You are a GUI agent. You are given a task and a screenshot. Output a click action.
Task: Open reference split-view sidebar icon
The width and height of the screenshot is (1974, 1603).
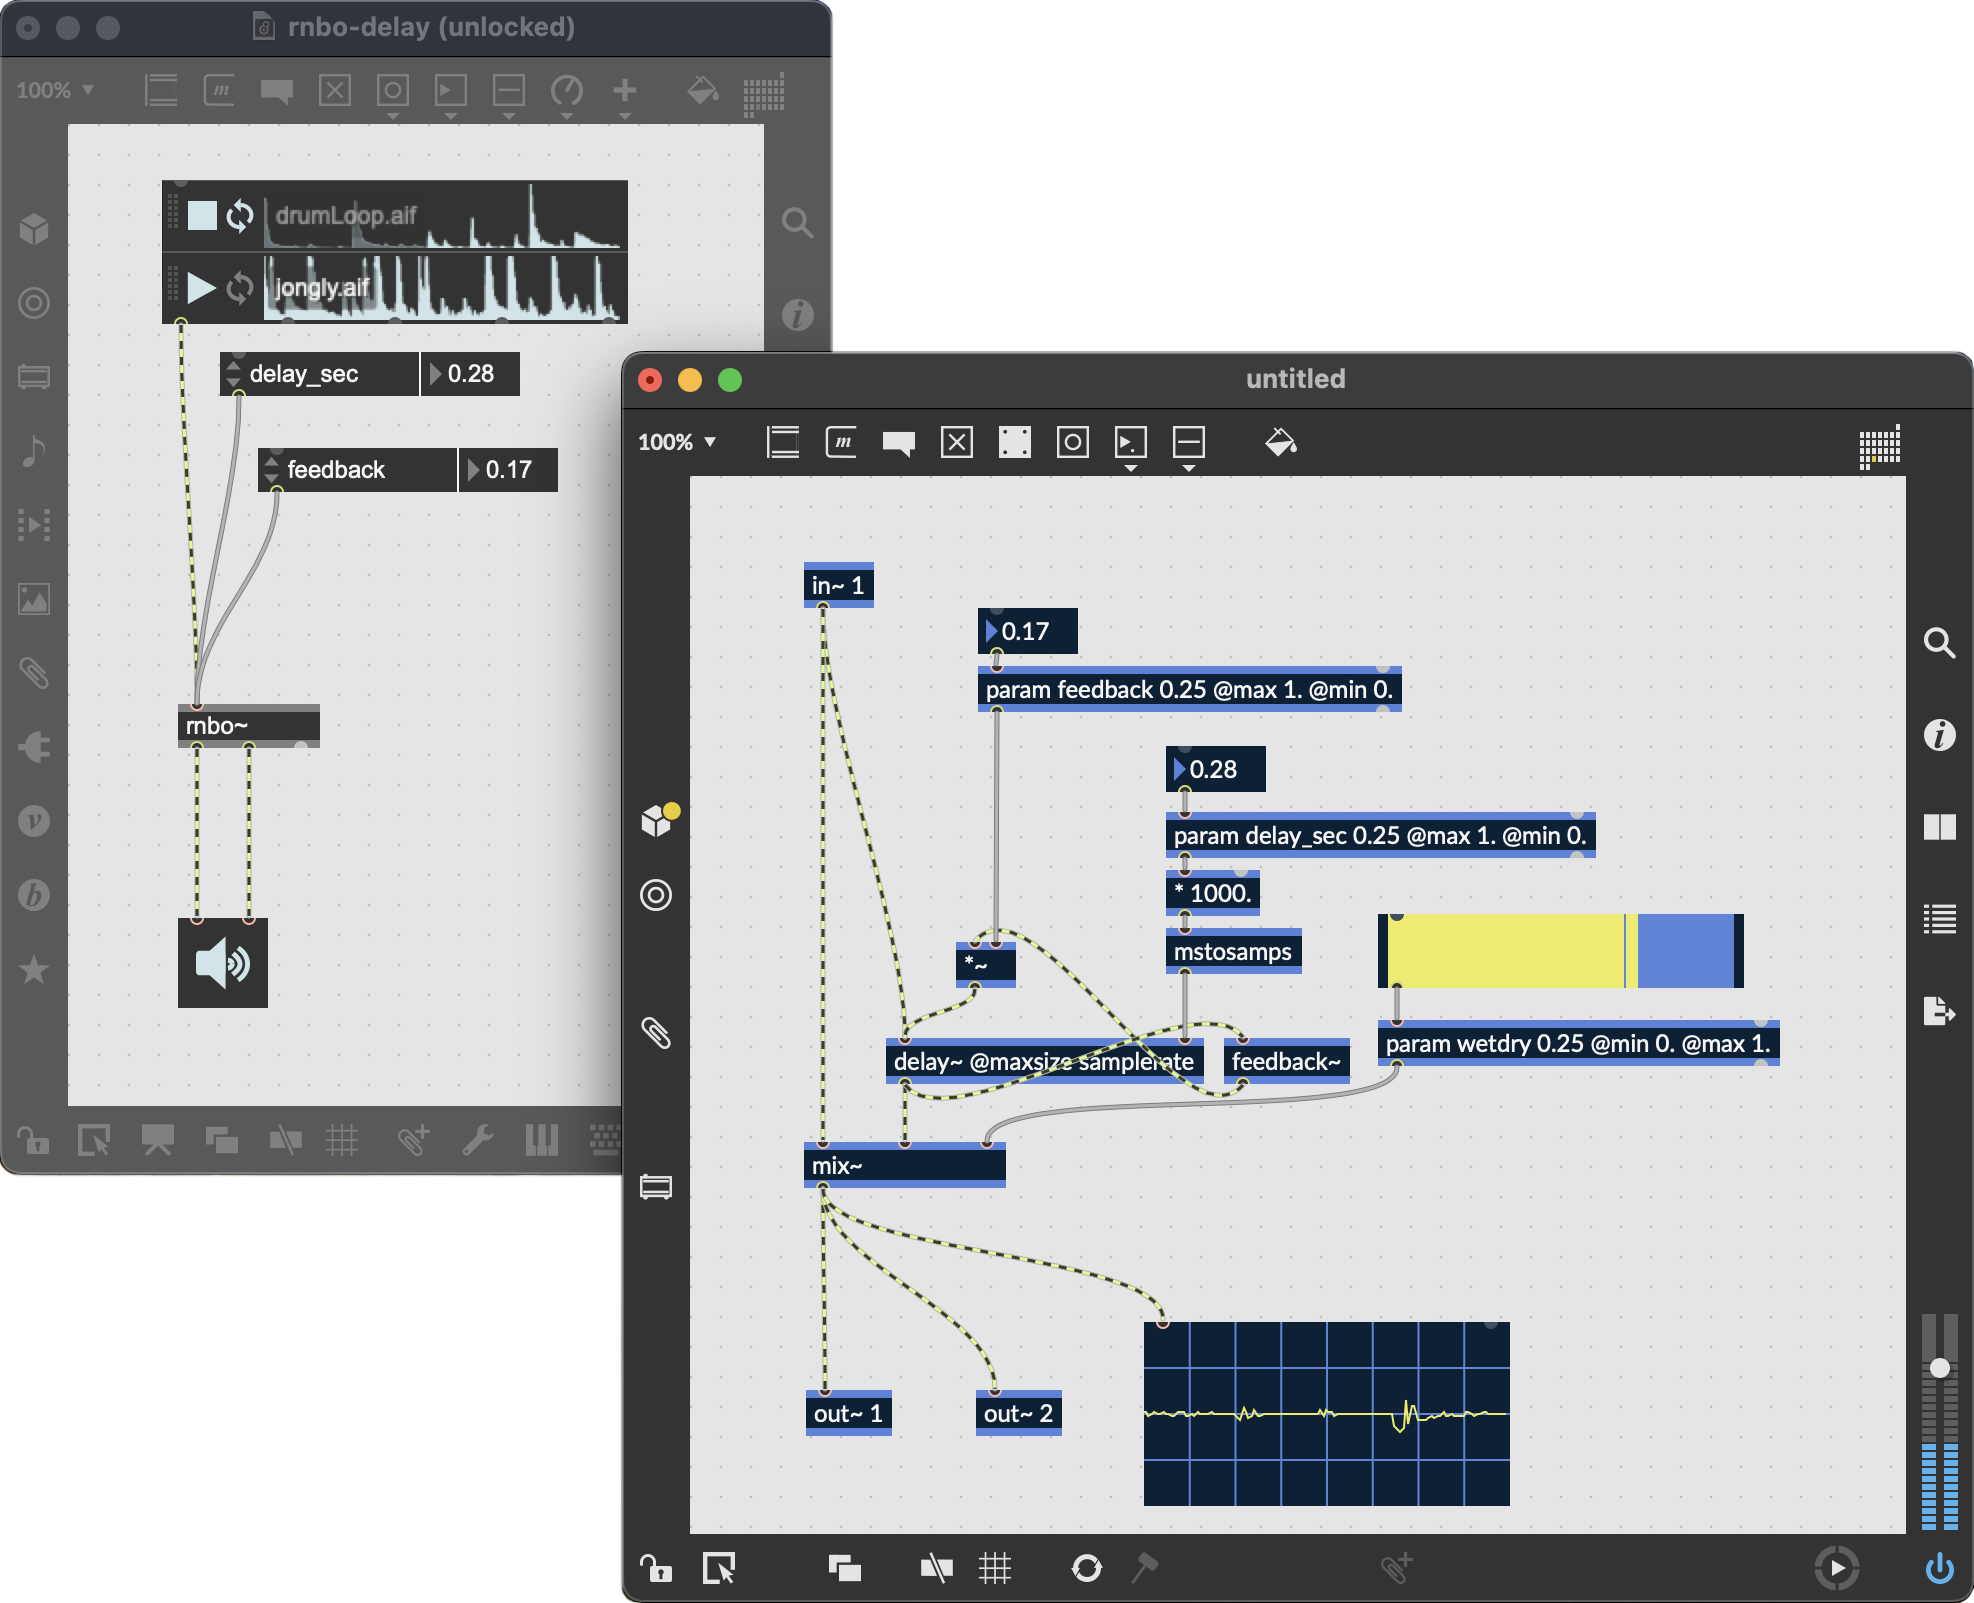[x=1939, y=827]
